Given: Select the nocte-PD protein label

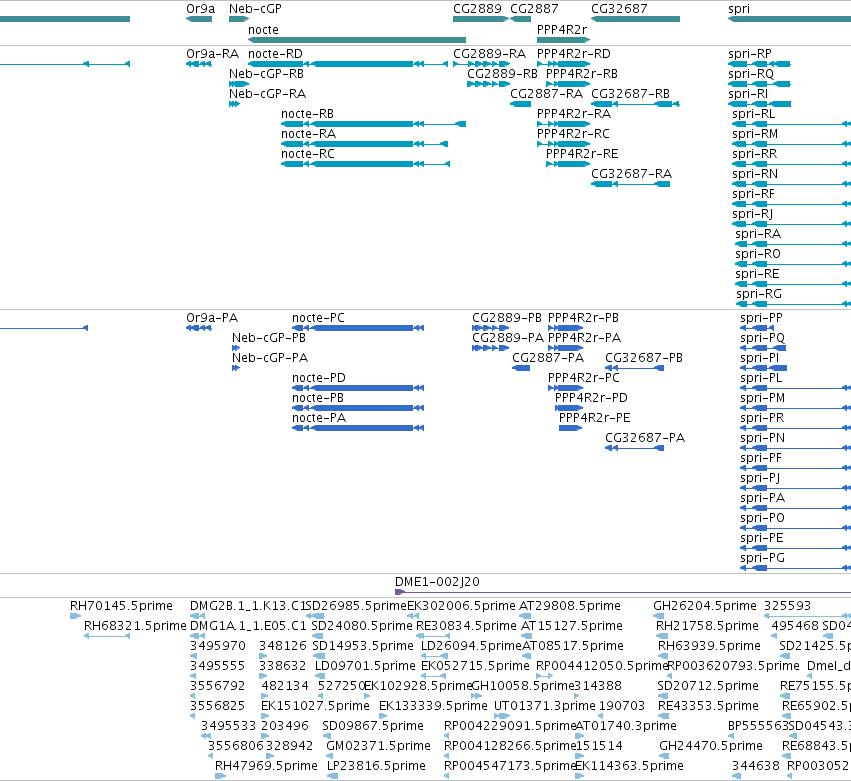Looking at the screenshot, I should click(319, 378).
